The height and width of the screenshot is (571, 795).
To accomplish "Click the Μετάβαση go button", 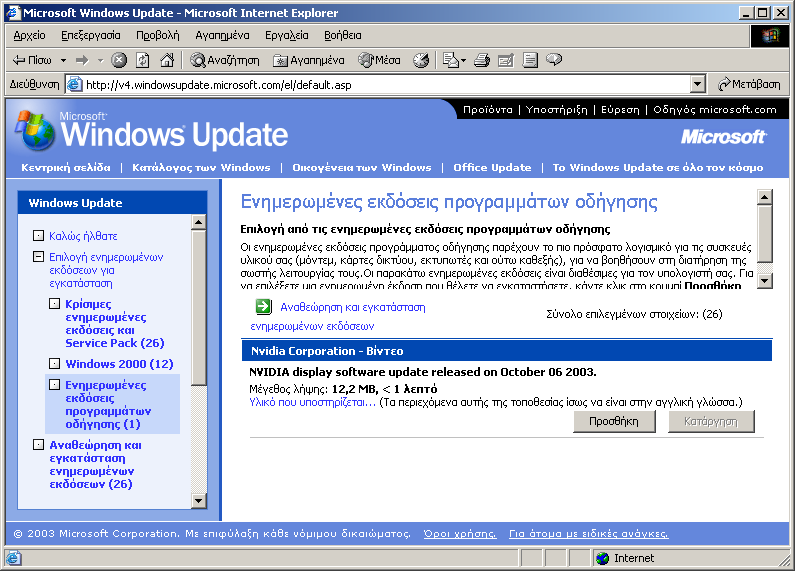I will [x=749, y=84].
